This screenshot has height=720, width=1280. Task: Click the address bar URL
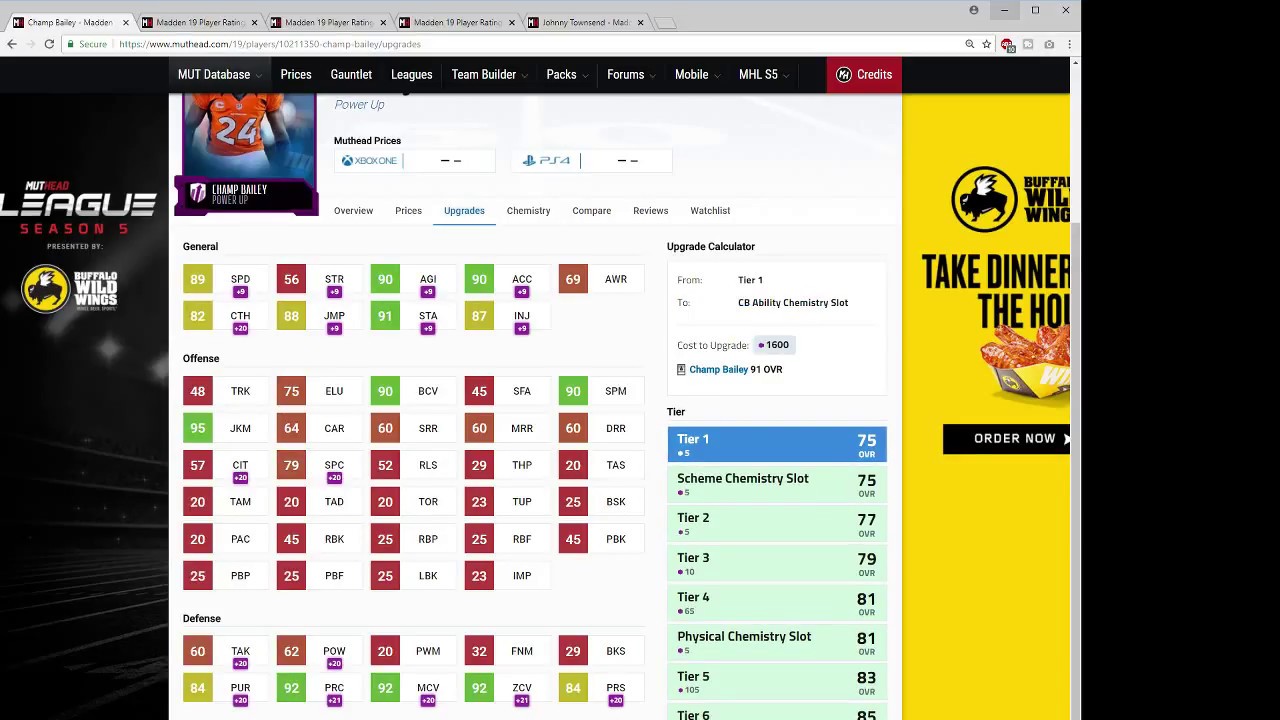coord(270,44)
